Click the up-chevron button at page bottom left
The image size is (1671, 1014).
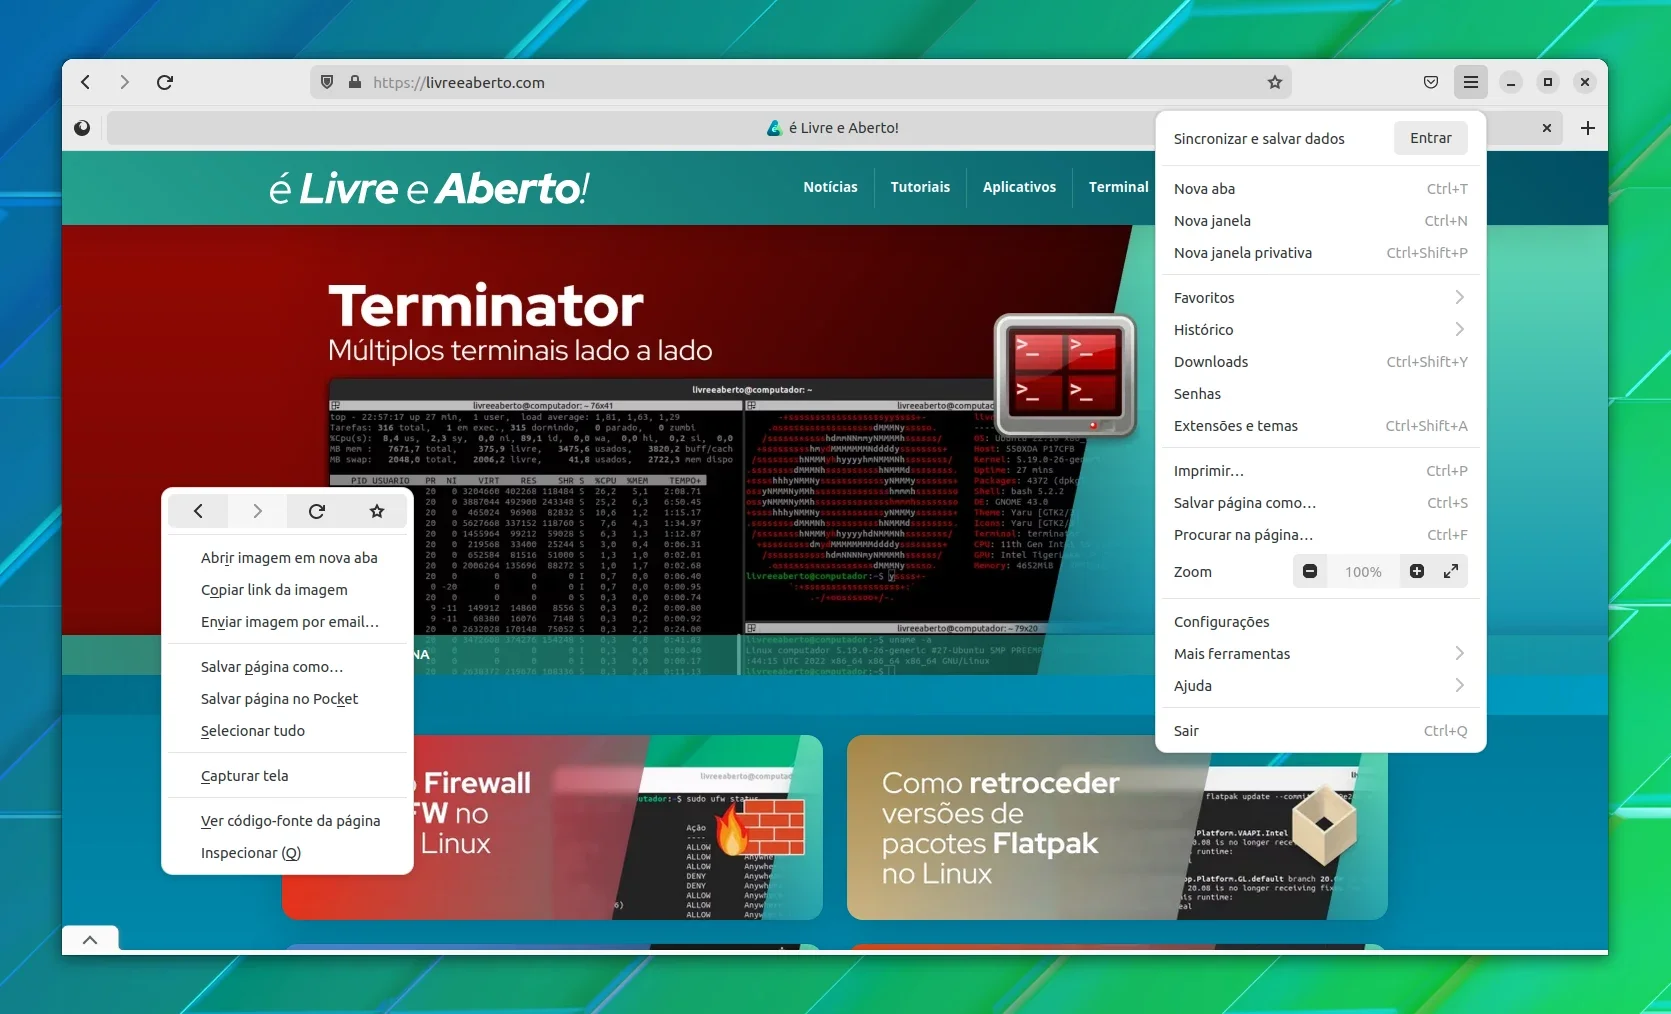point(90,939)
